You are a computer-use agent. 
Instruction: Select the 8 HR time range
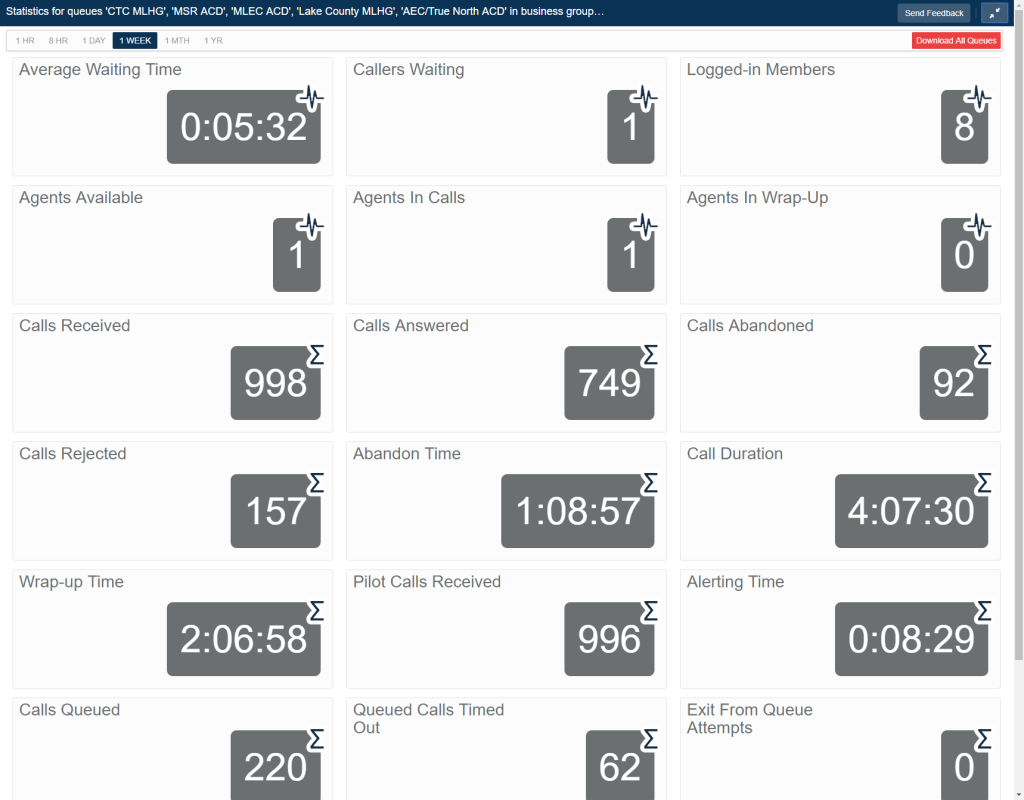coord(58,40)
